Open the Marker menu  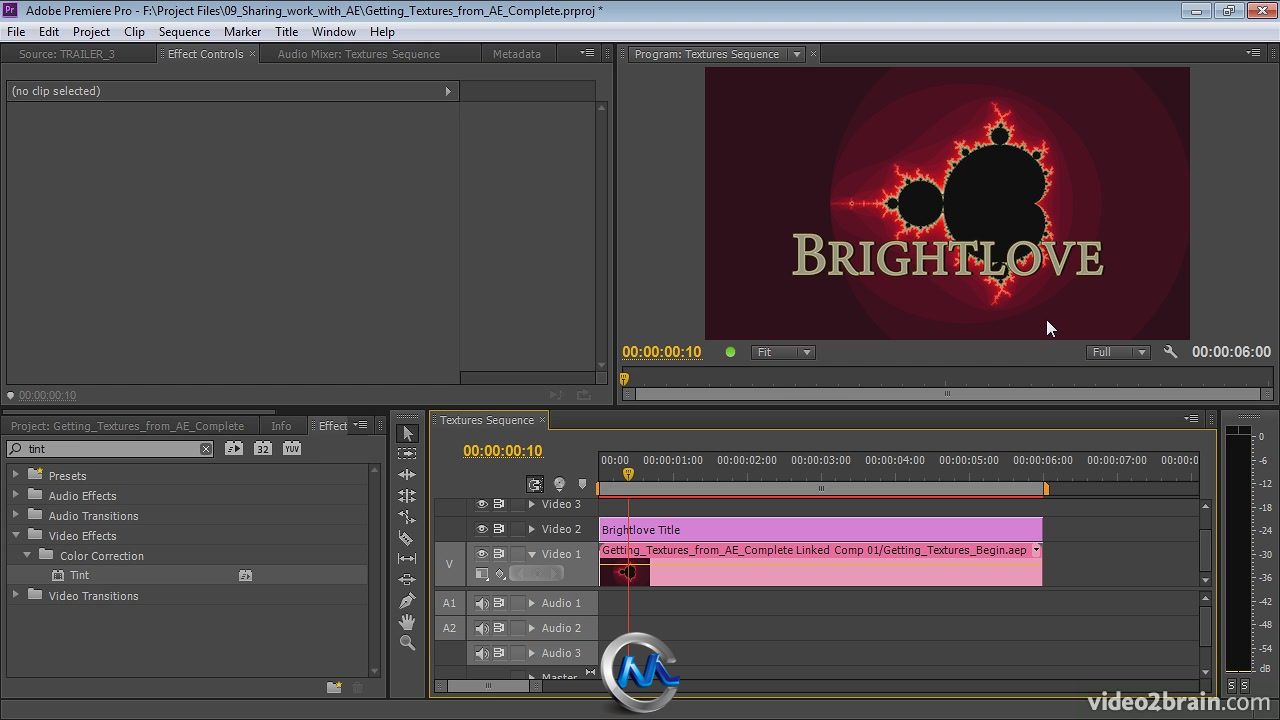tap(242, 31)
